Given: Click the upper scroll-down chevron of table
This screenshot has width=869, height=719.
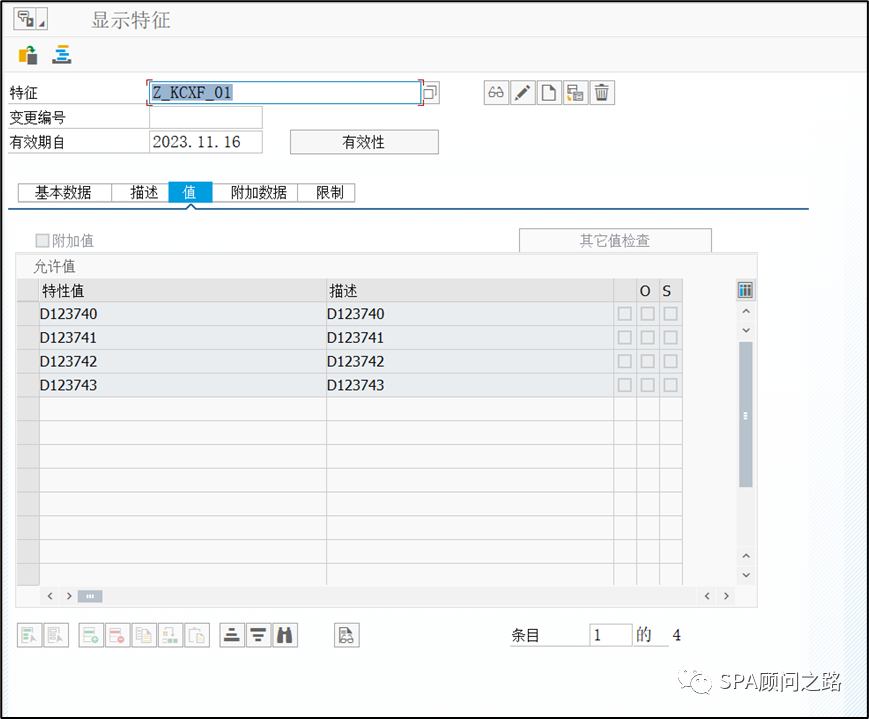Looking at the screenshot, I should click(x=746, y=330).
